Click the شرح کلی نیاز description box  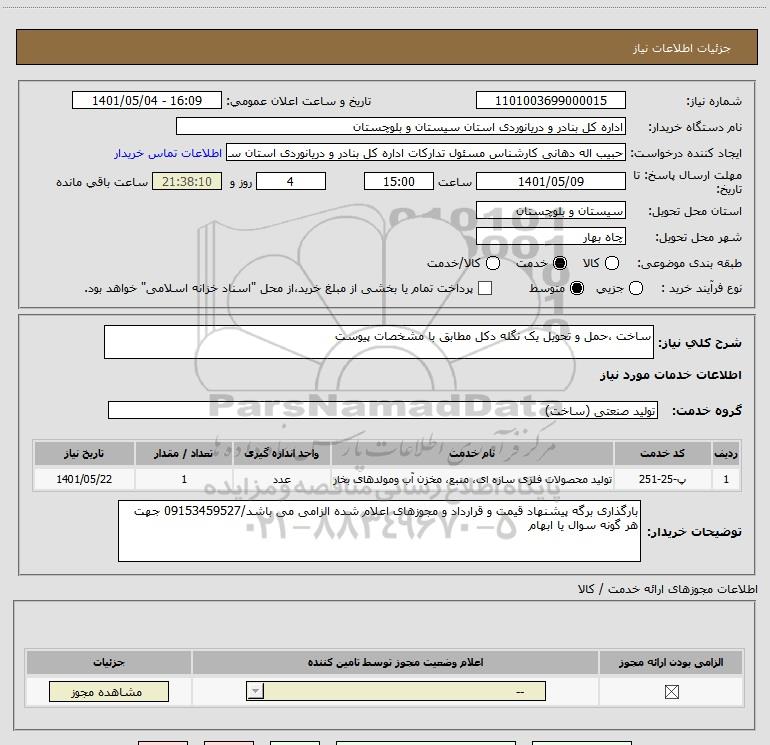[379, 342]
